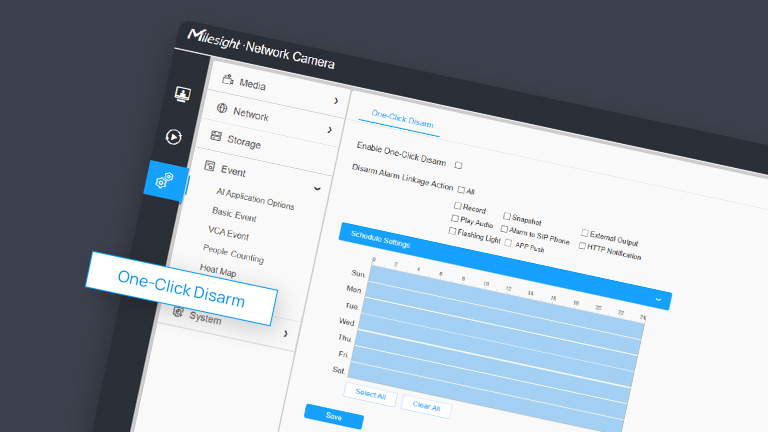
Task: Click the playback icon in sidebar
Action: tap(174, 137)
